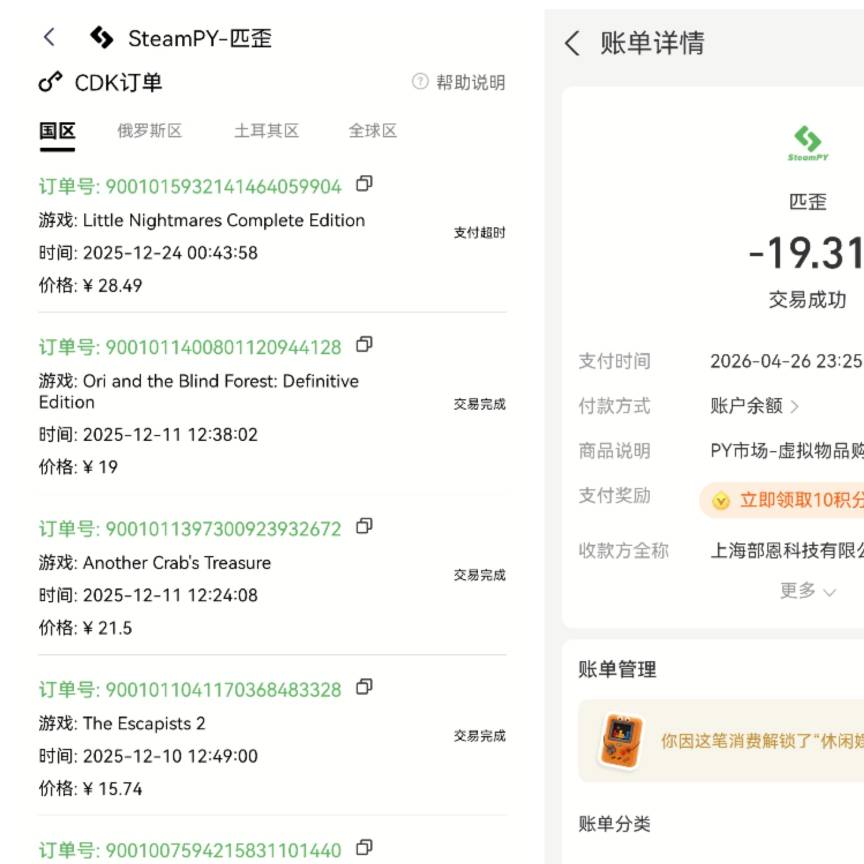Copy order number ending 831101440
The width and height of the screenshot is (864, 864).
pos(364,847)
